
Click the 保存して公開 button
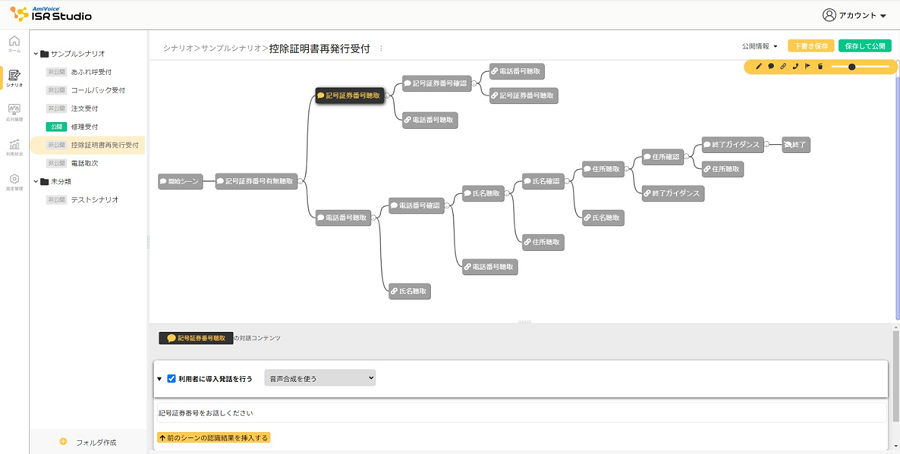865,46
